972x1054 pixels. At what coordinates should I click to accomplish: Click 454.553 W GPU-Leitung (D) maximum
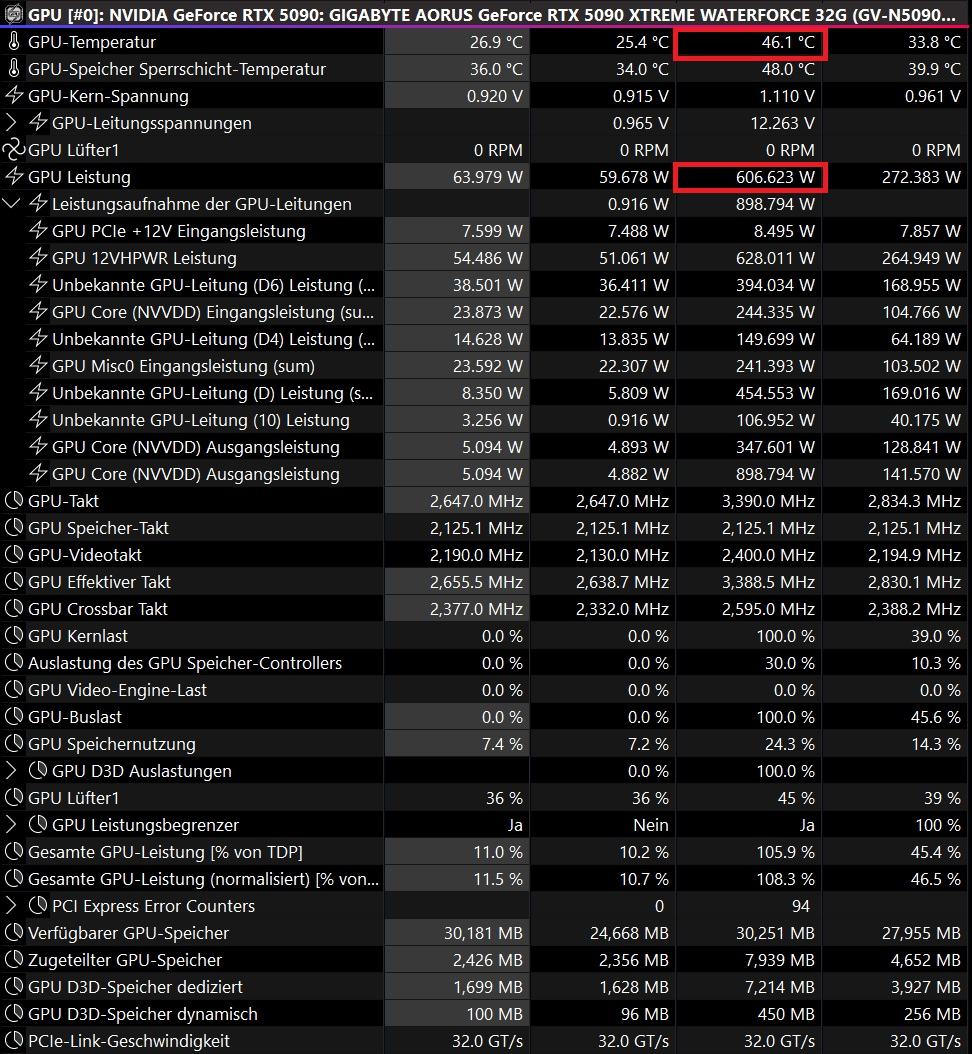pyautogui.click(x=775, y=393)
